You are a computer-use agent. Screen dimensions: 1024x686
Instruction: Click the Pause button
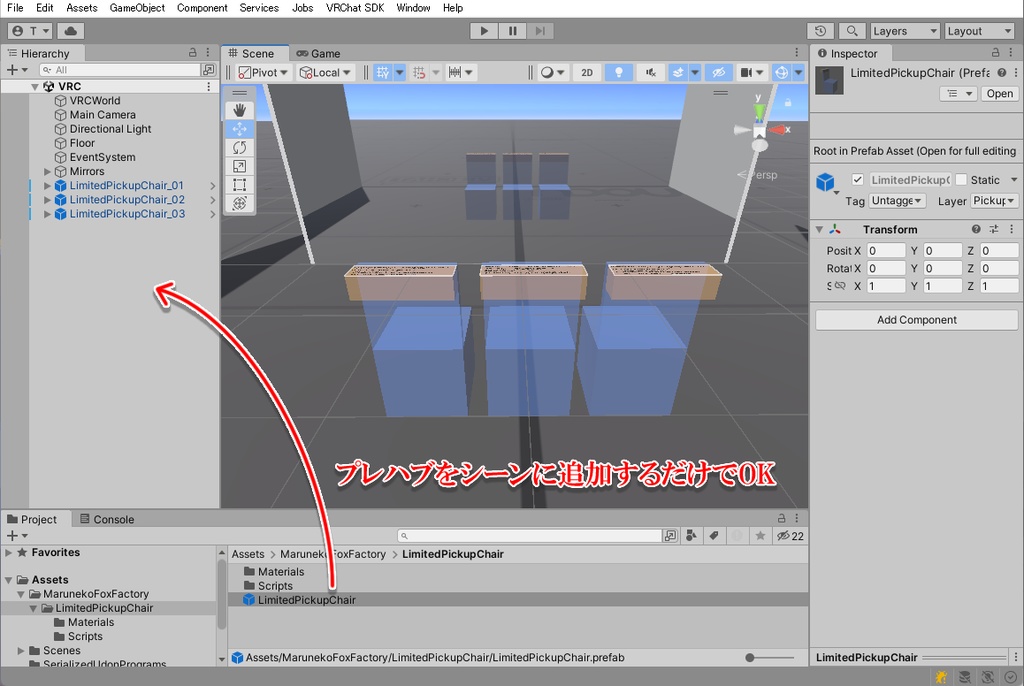513,31
